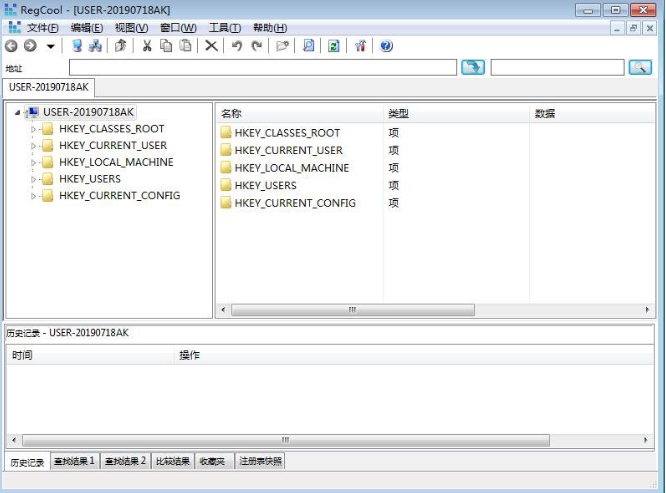Click the 类型 column header
The image size is (666, 493).
pyautogui.click(x=457, y=113)
